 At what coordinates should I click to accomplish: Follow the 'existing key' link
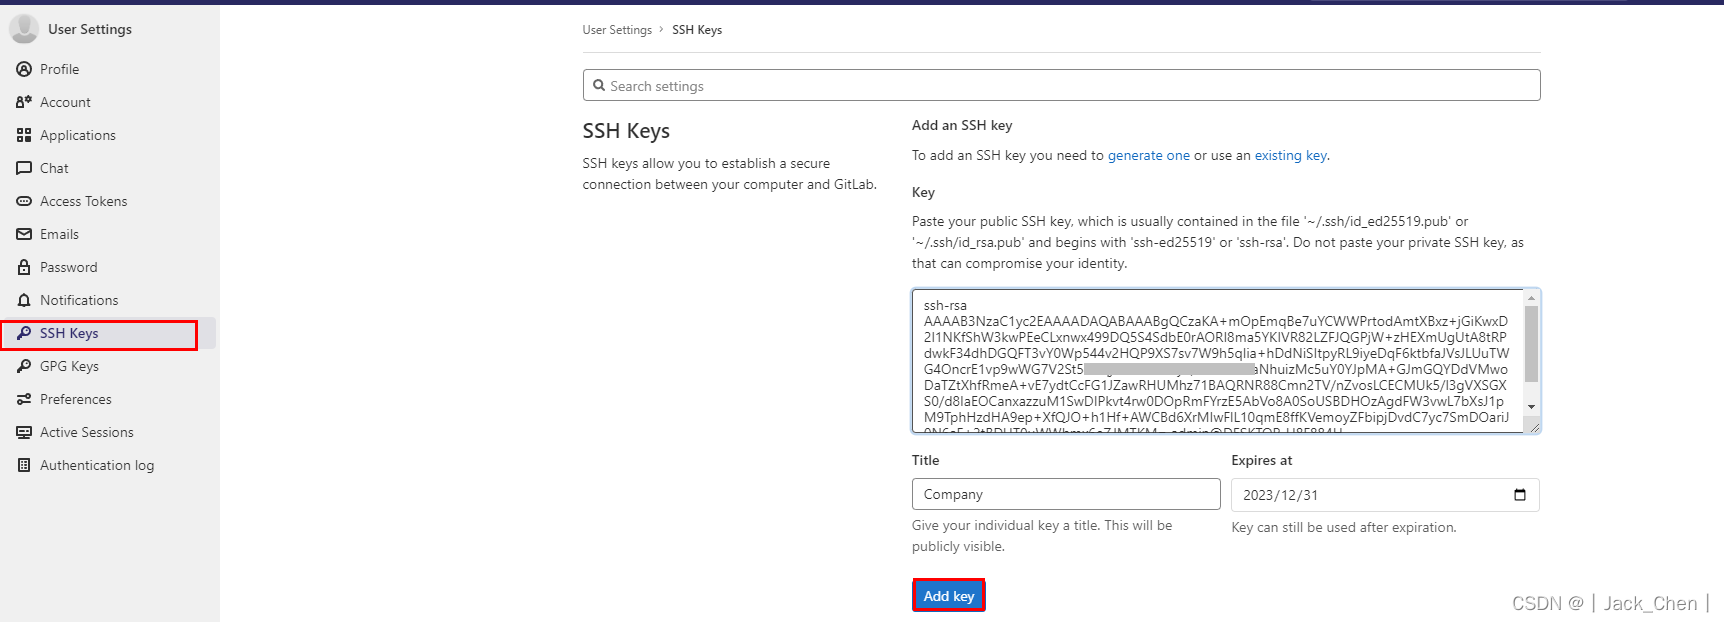pos(1291,155)
